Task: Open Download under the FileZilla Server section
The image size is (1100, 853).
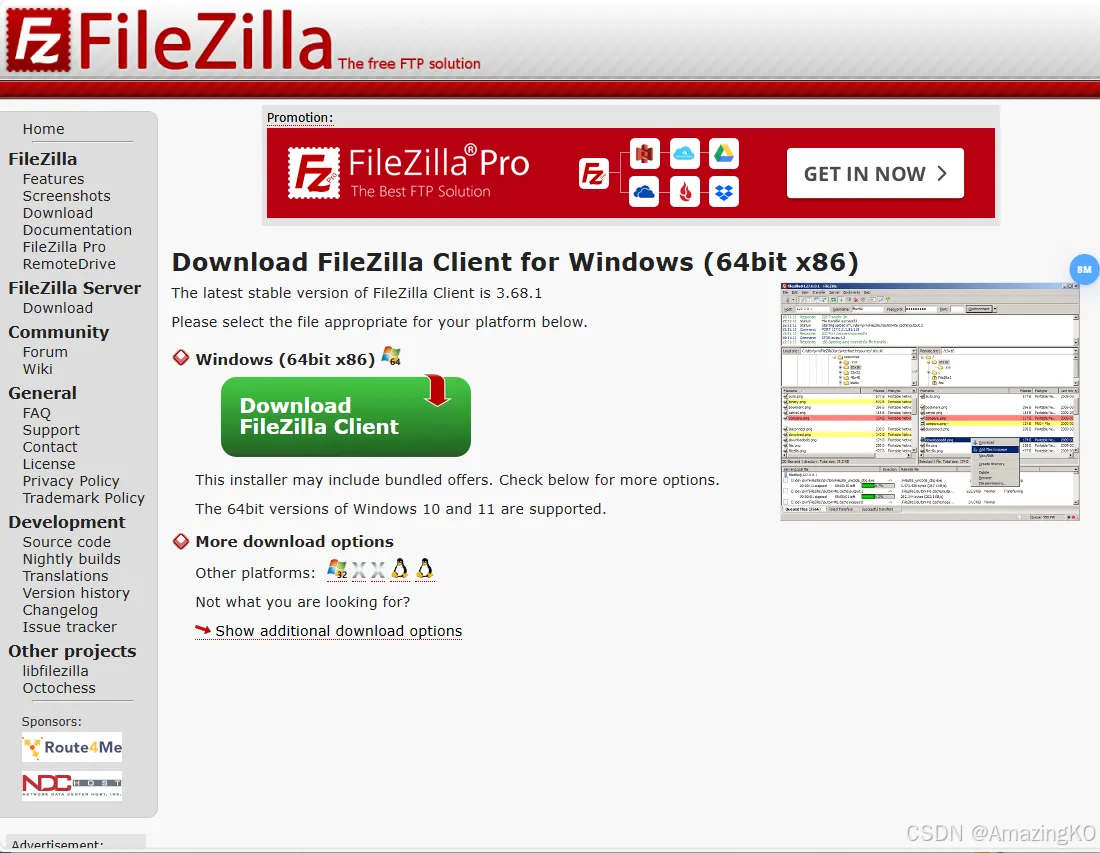Action: [x=58, y=308]
